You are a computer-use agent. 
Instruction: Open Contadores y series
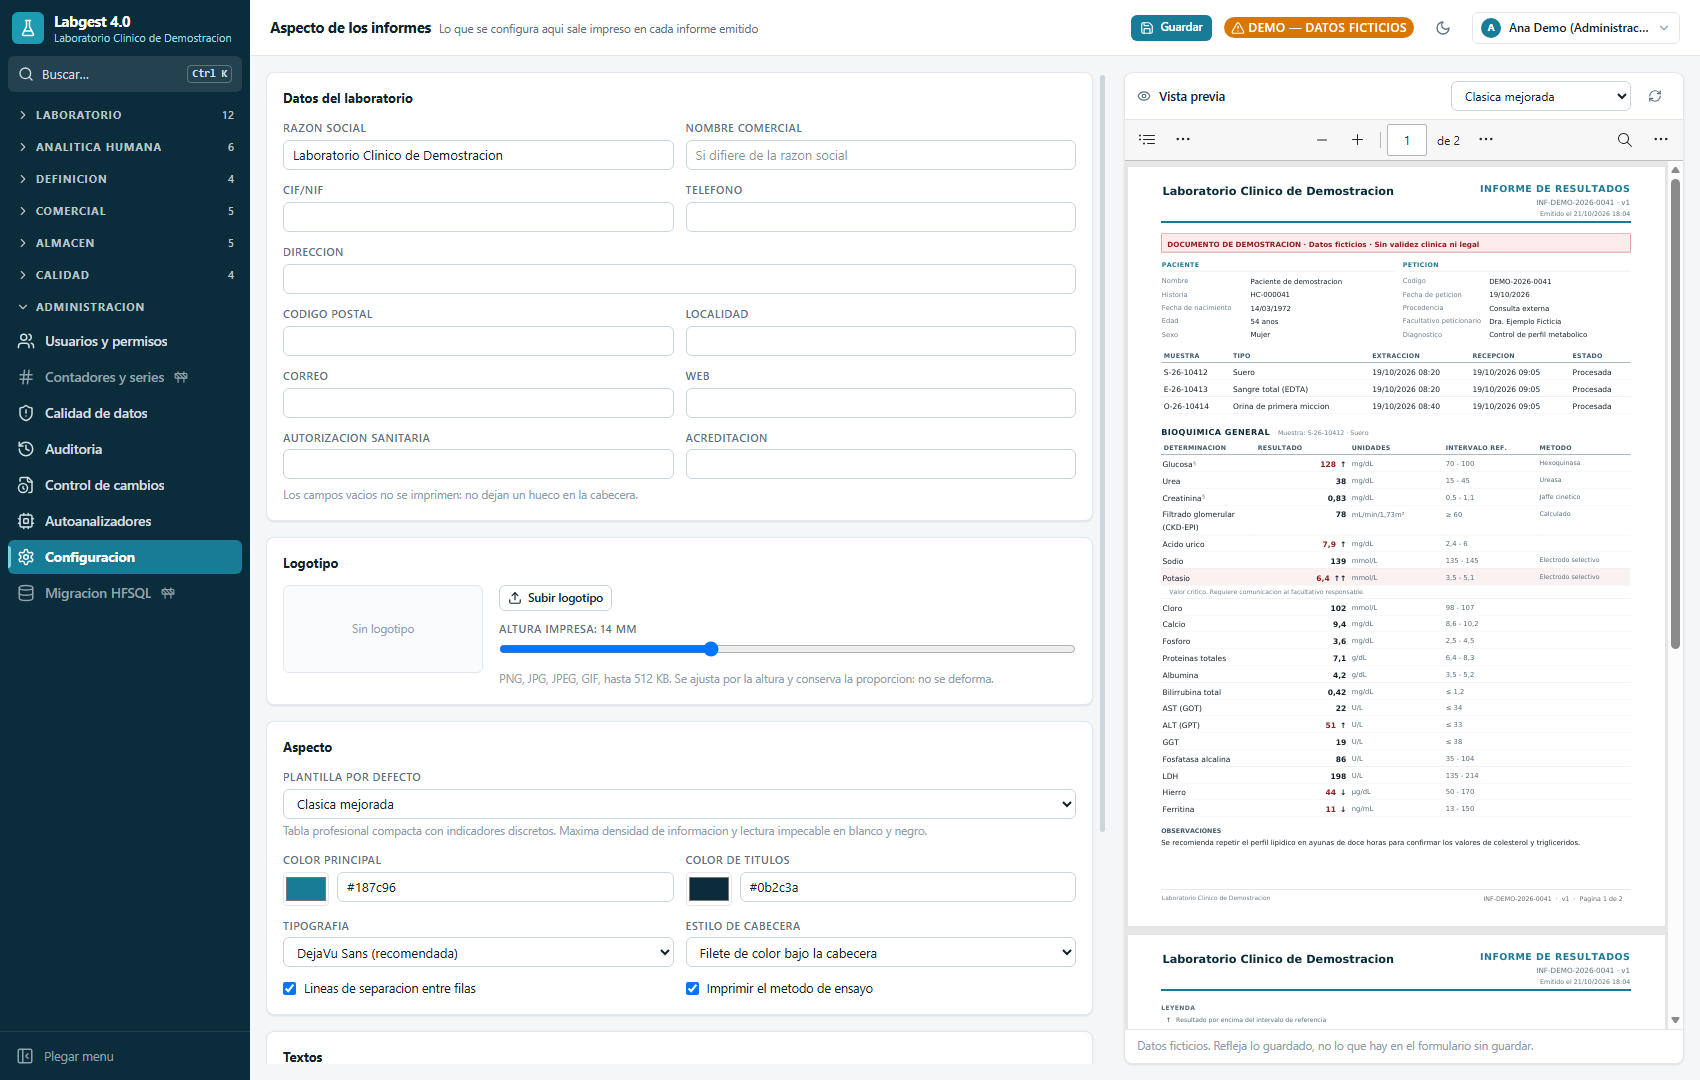coord(125,377)
